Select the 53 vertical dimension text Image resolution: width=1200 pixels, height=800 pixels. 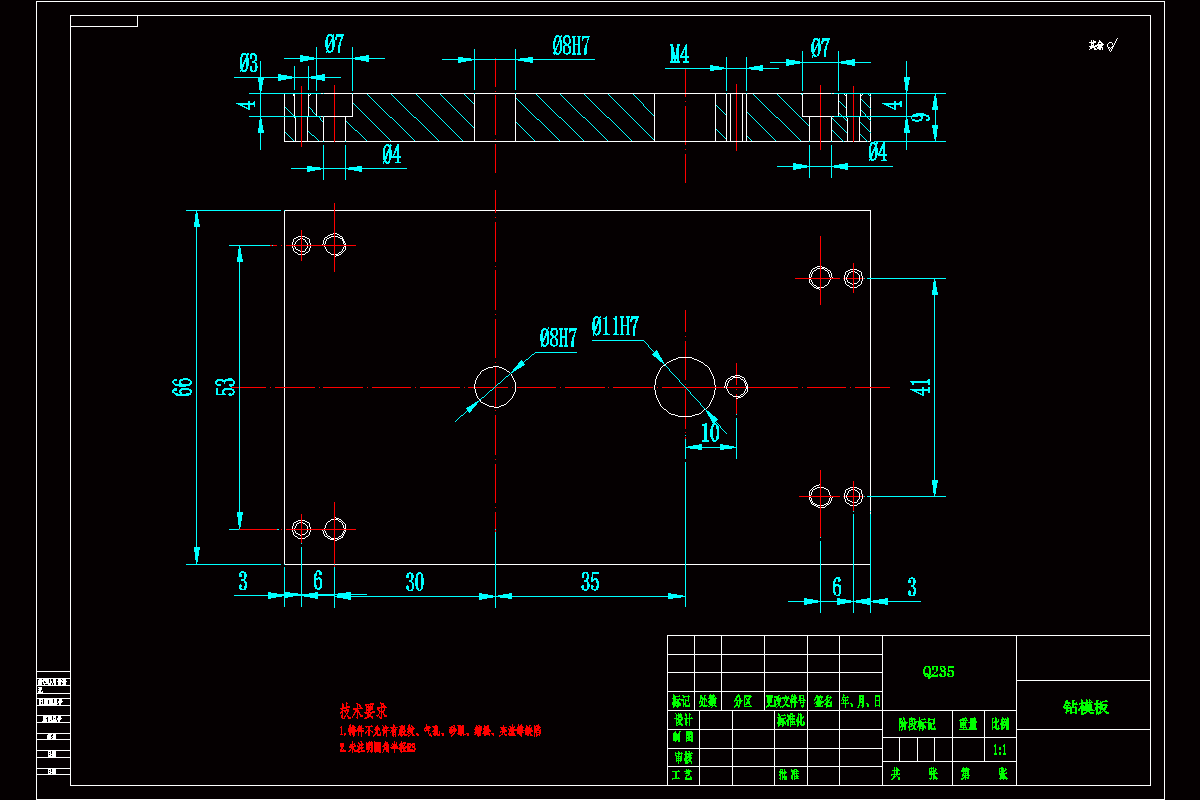pyautogui.click(x=227, y=387)
